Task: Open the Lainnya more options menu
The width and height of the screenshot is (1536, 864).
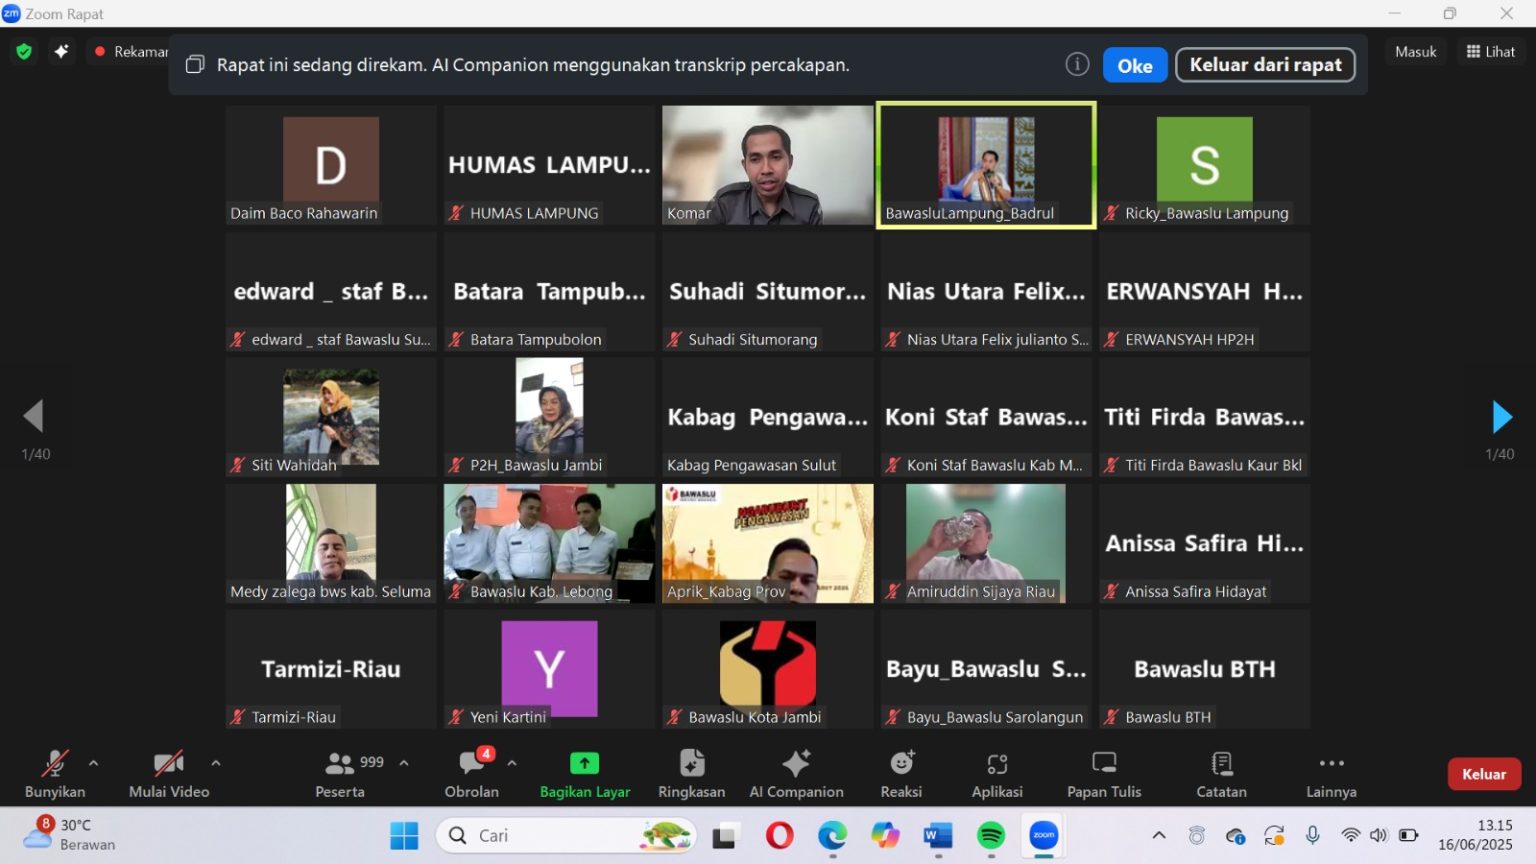Action: [1331, 773]
